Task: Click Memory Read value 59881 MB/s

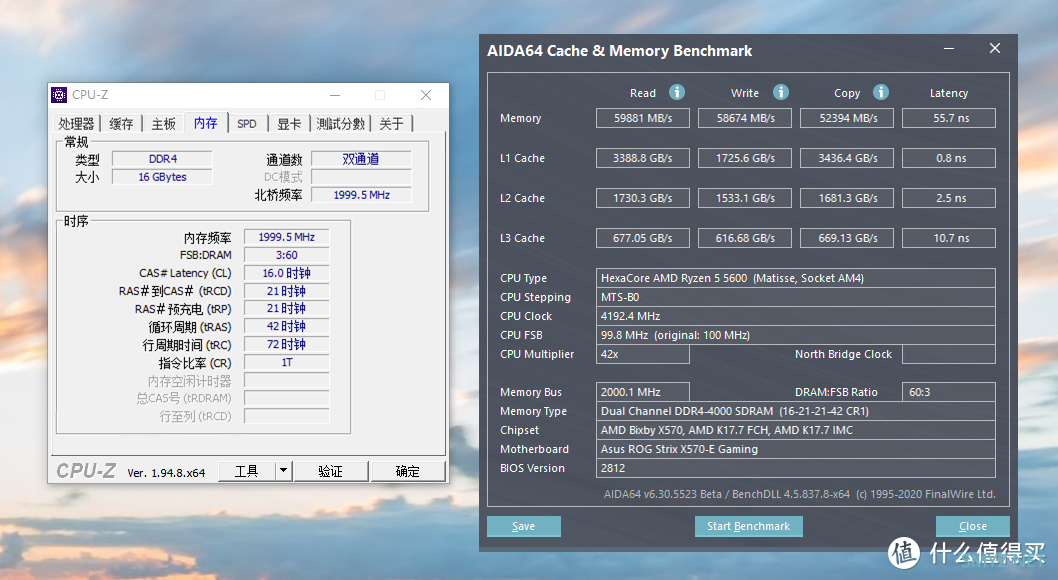Action: coord(643,118)
